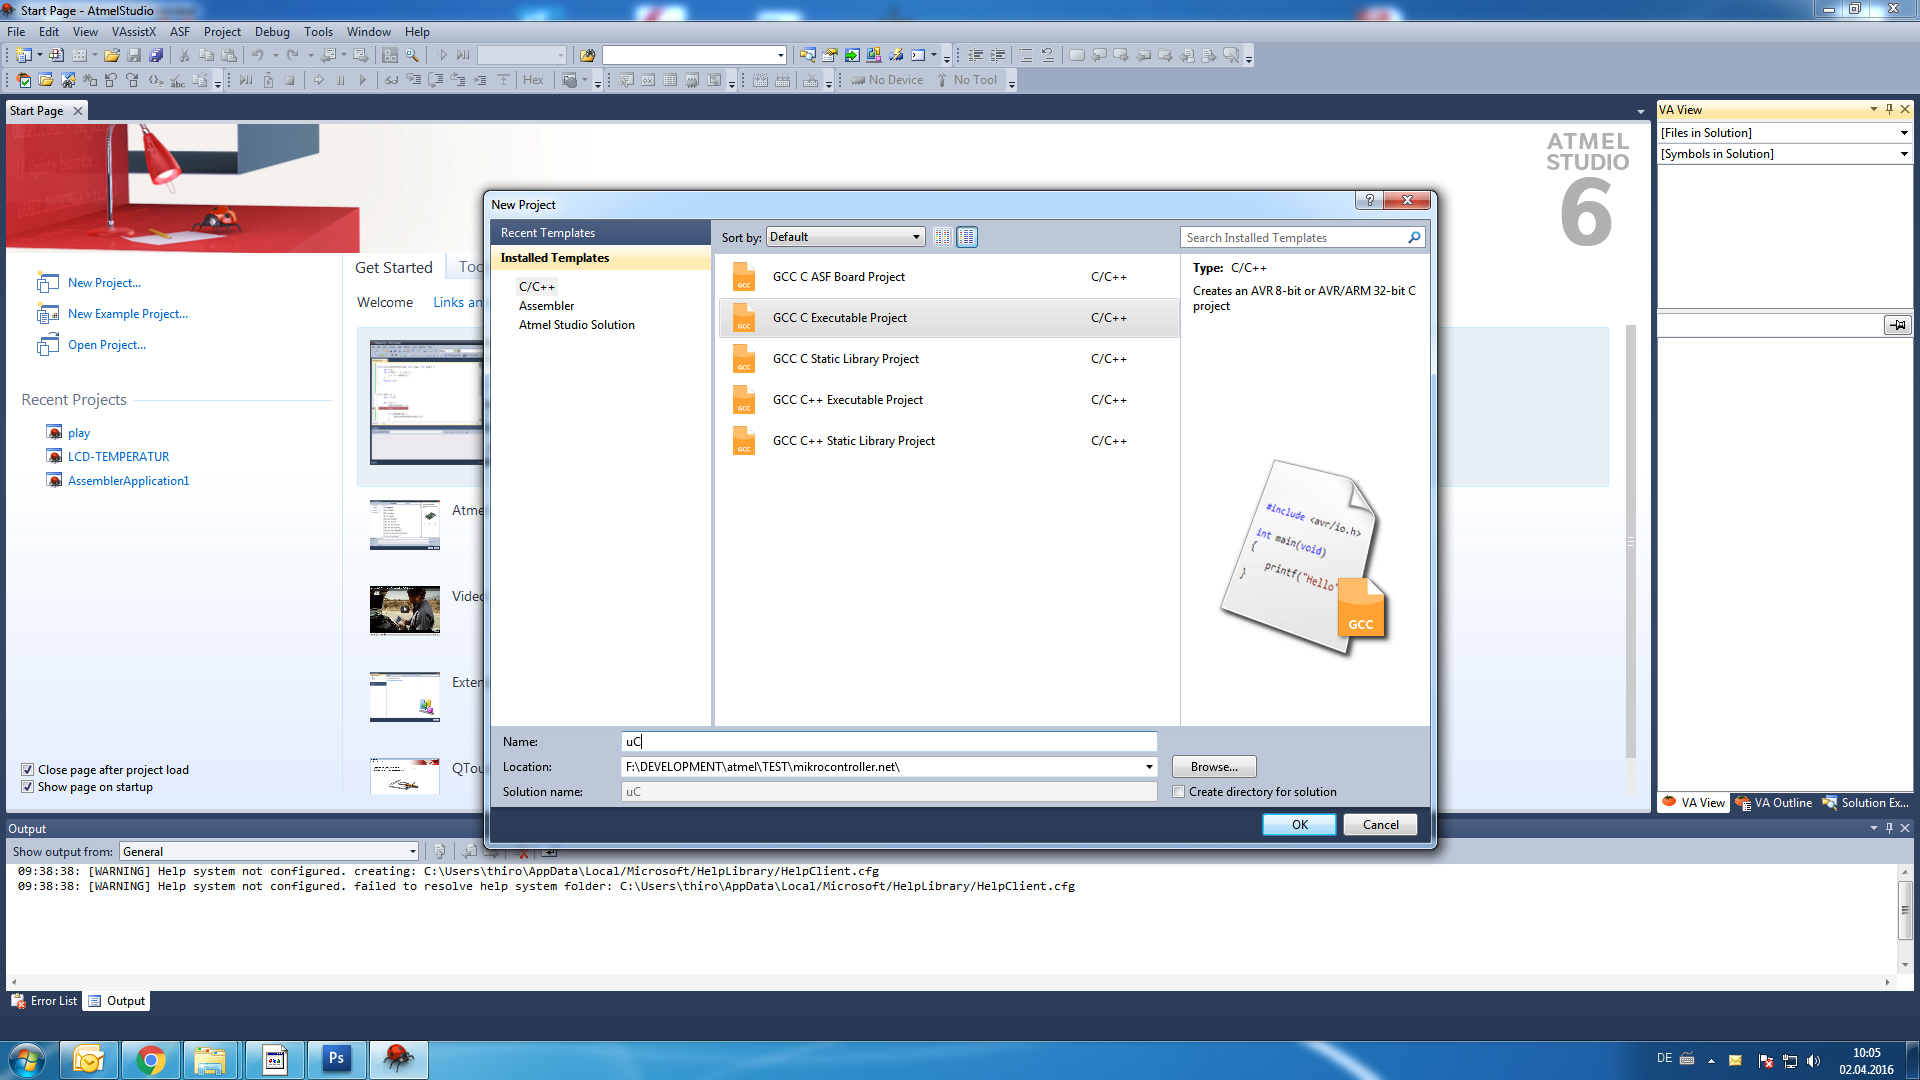Open the VAssistX menu
The width and height of the screenshot is (1920, 1080).
[x=134, y=32]
